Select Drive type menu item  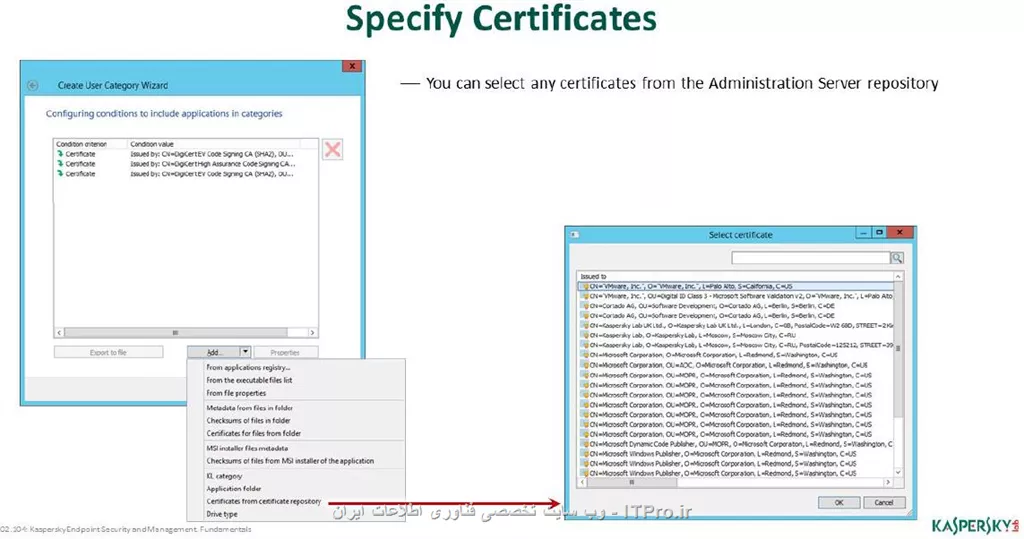(222, 514)
